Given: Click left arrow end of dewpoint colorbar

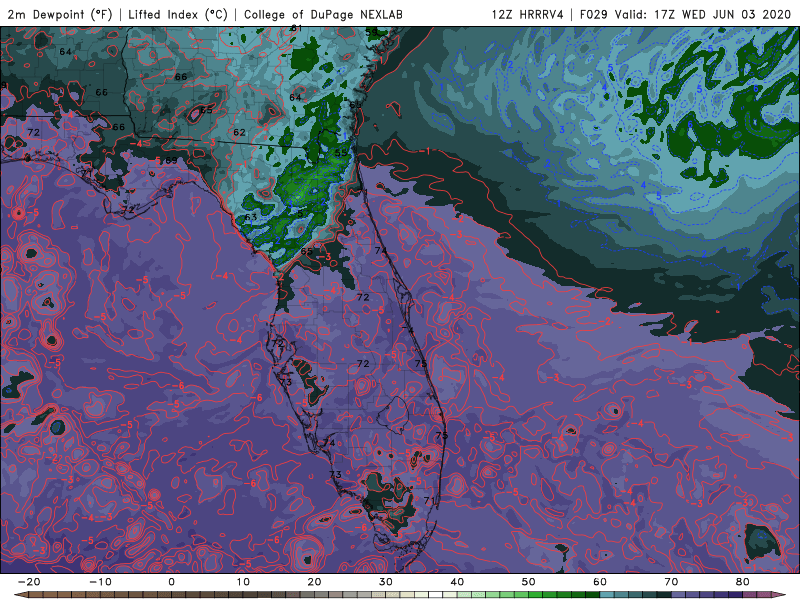Looking at the screenshot, I should [x=20, y=595].
